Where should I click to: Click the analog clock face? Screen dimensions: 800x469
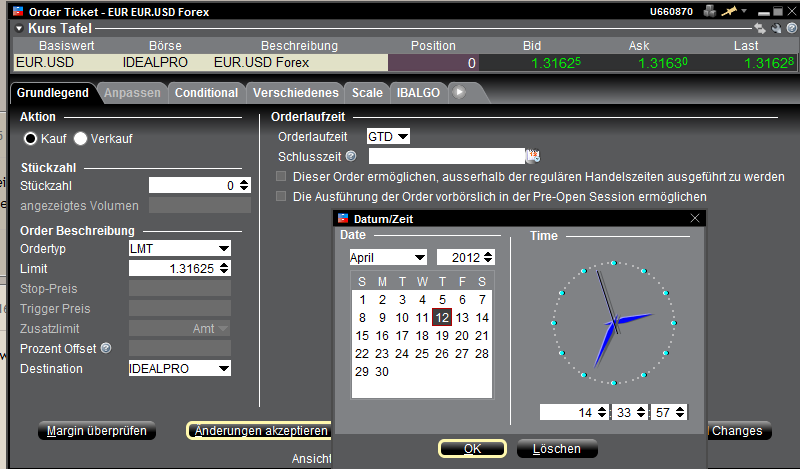613,324
